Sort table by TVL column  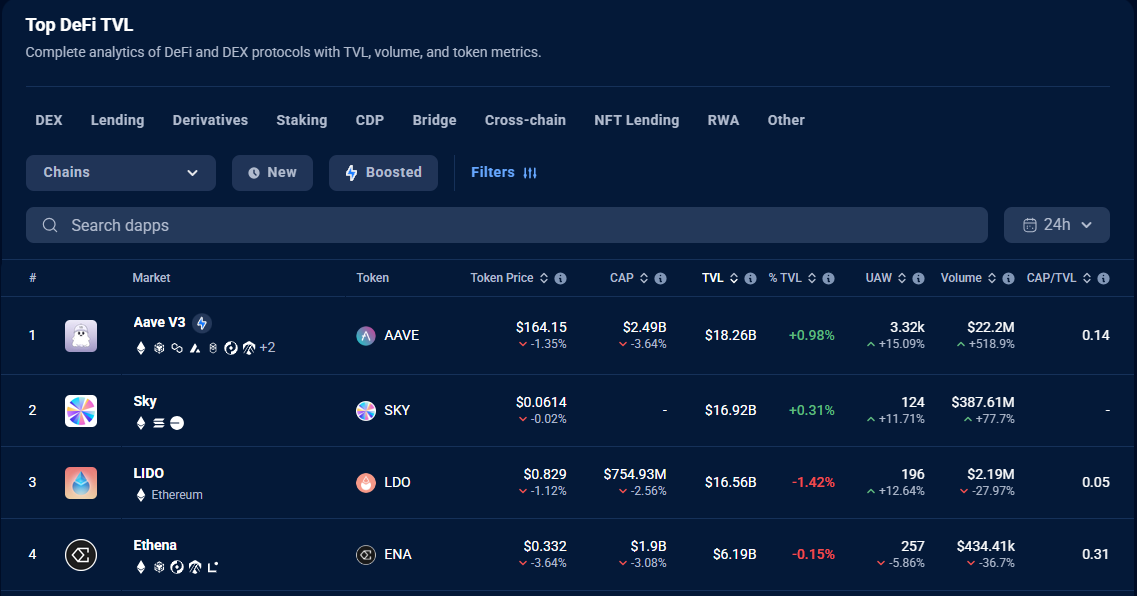[x=734, y=278]
